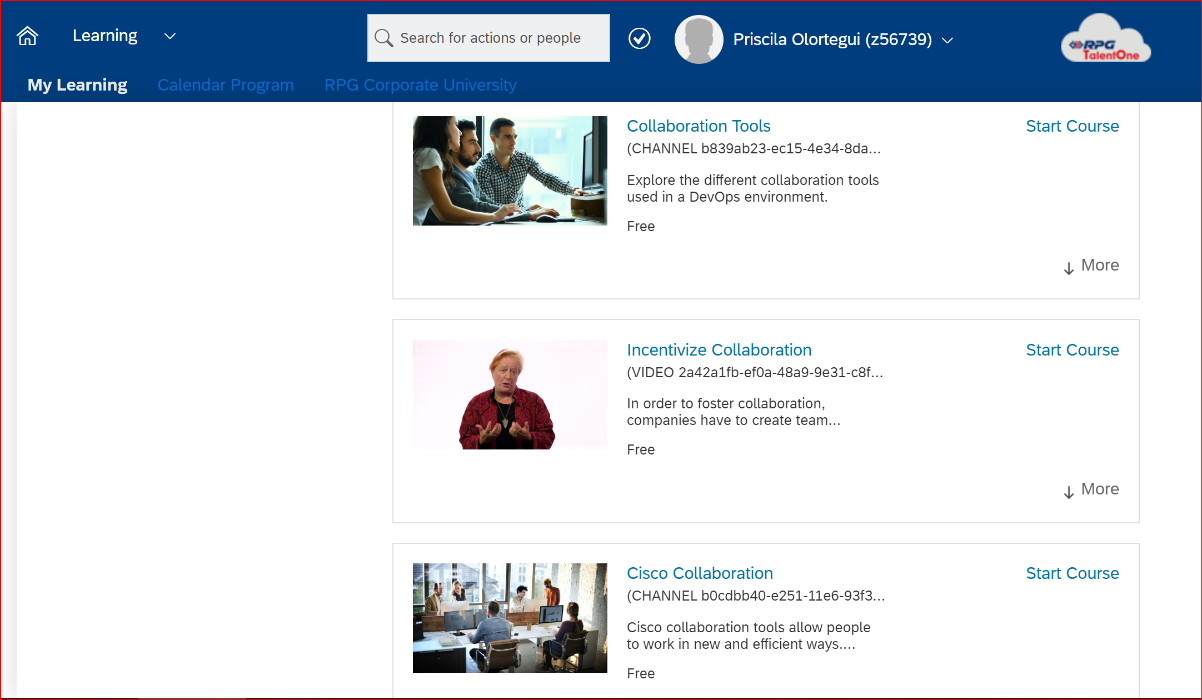Image resolution: width=1202 pixels, height=700 pixels.
Task: Open the Cisco Collaboration course title
Action: tap(700, 573)
